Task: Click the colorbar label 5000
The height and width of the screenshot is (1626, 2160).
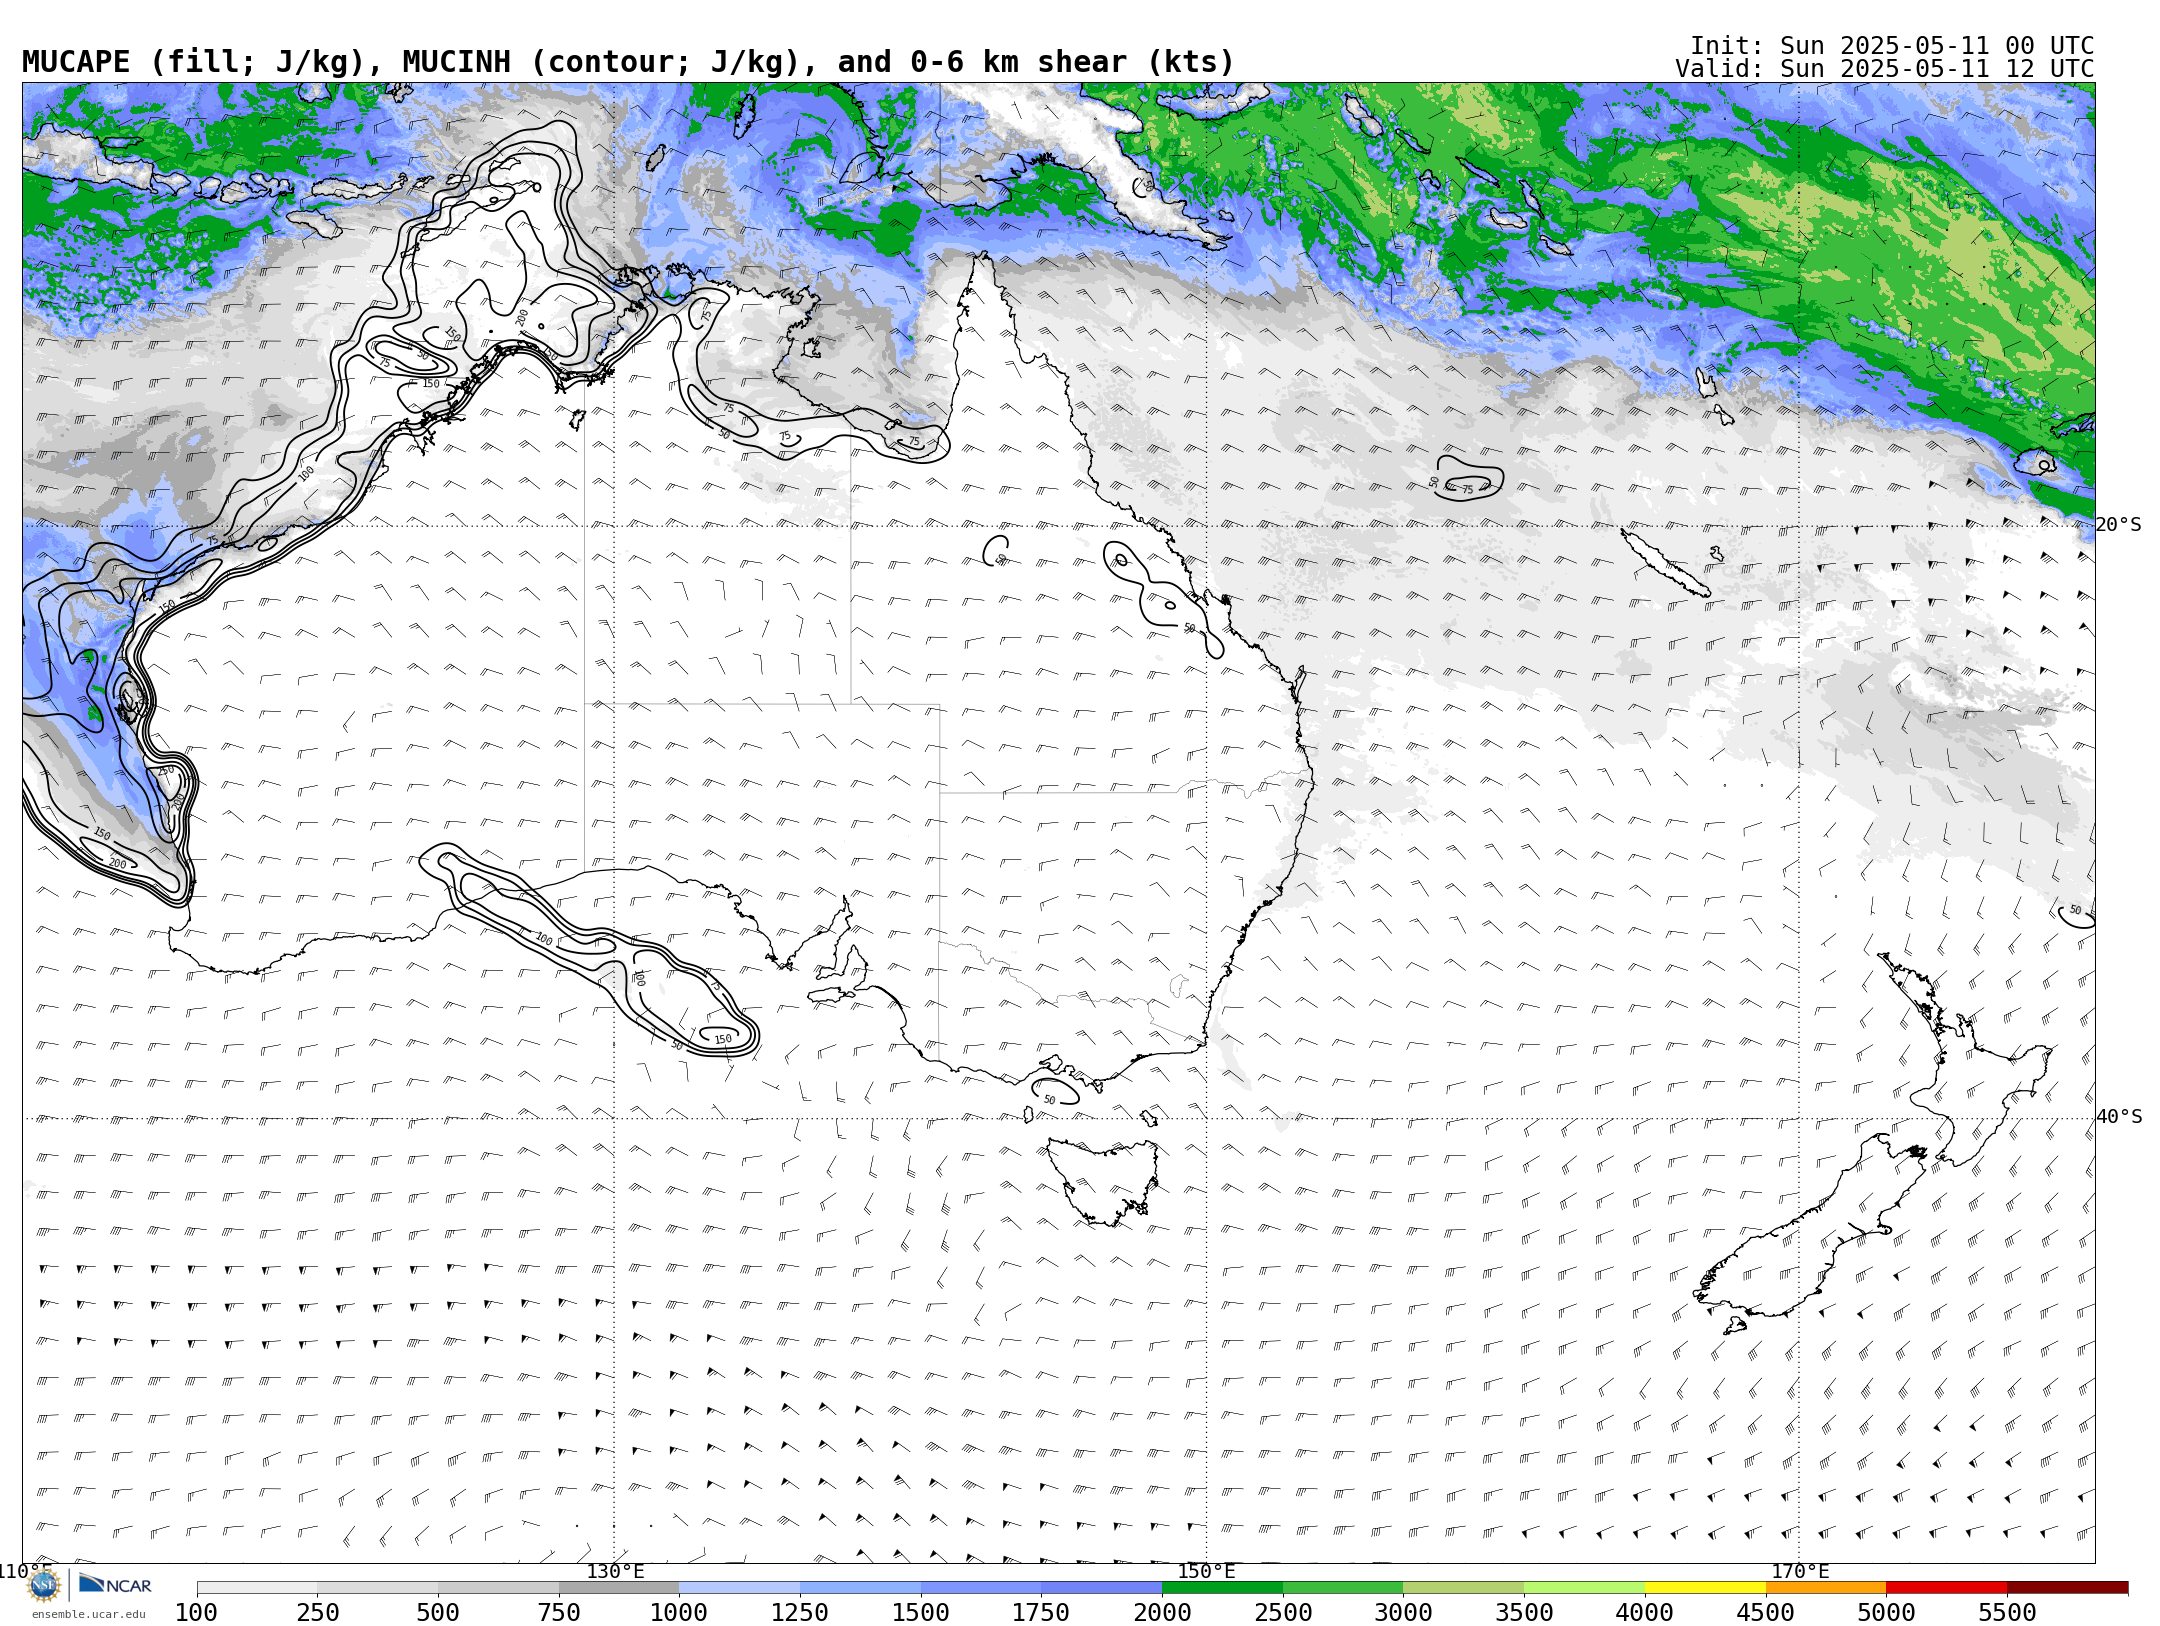Action: [1886, 1613]
